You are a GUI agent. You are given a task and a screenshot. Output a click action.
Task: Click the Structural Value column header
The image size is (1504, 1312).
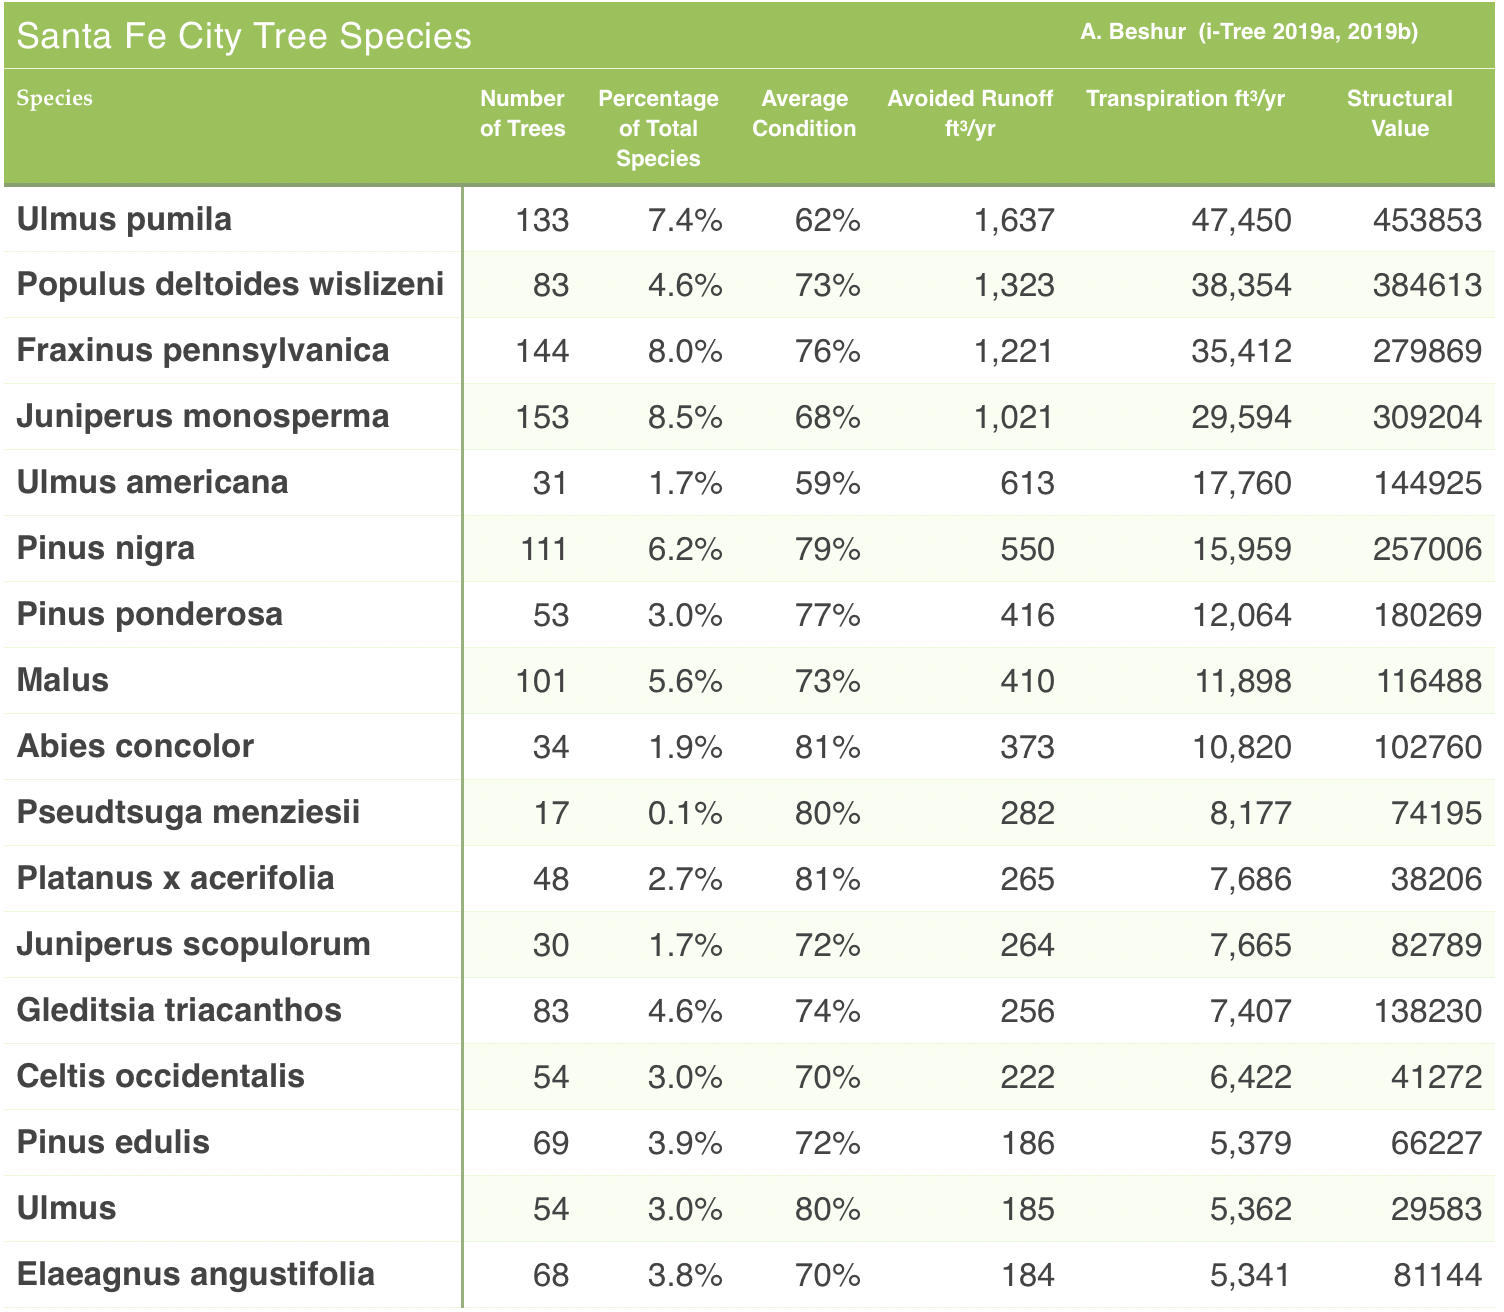click(1399, 113)
